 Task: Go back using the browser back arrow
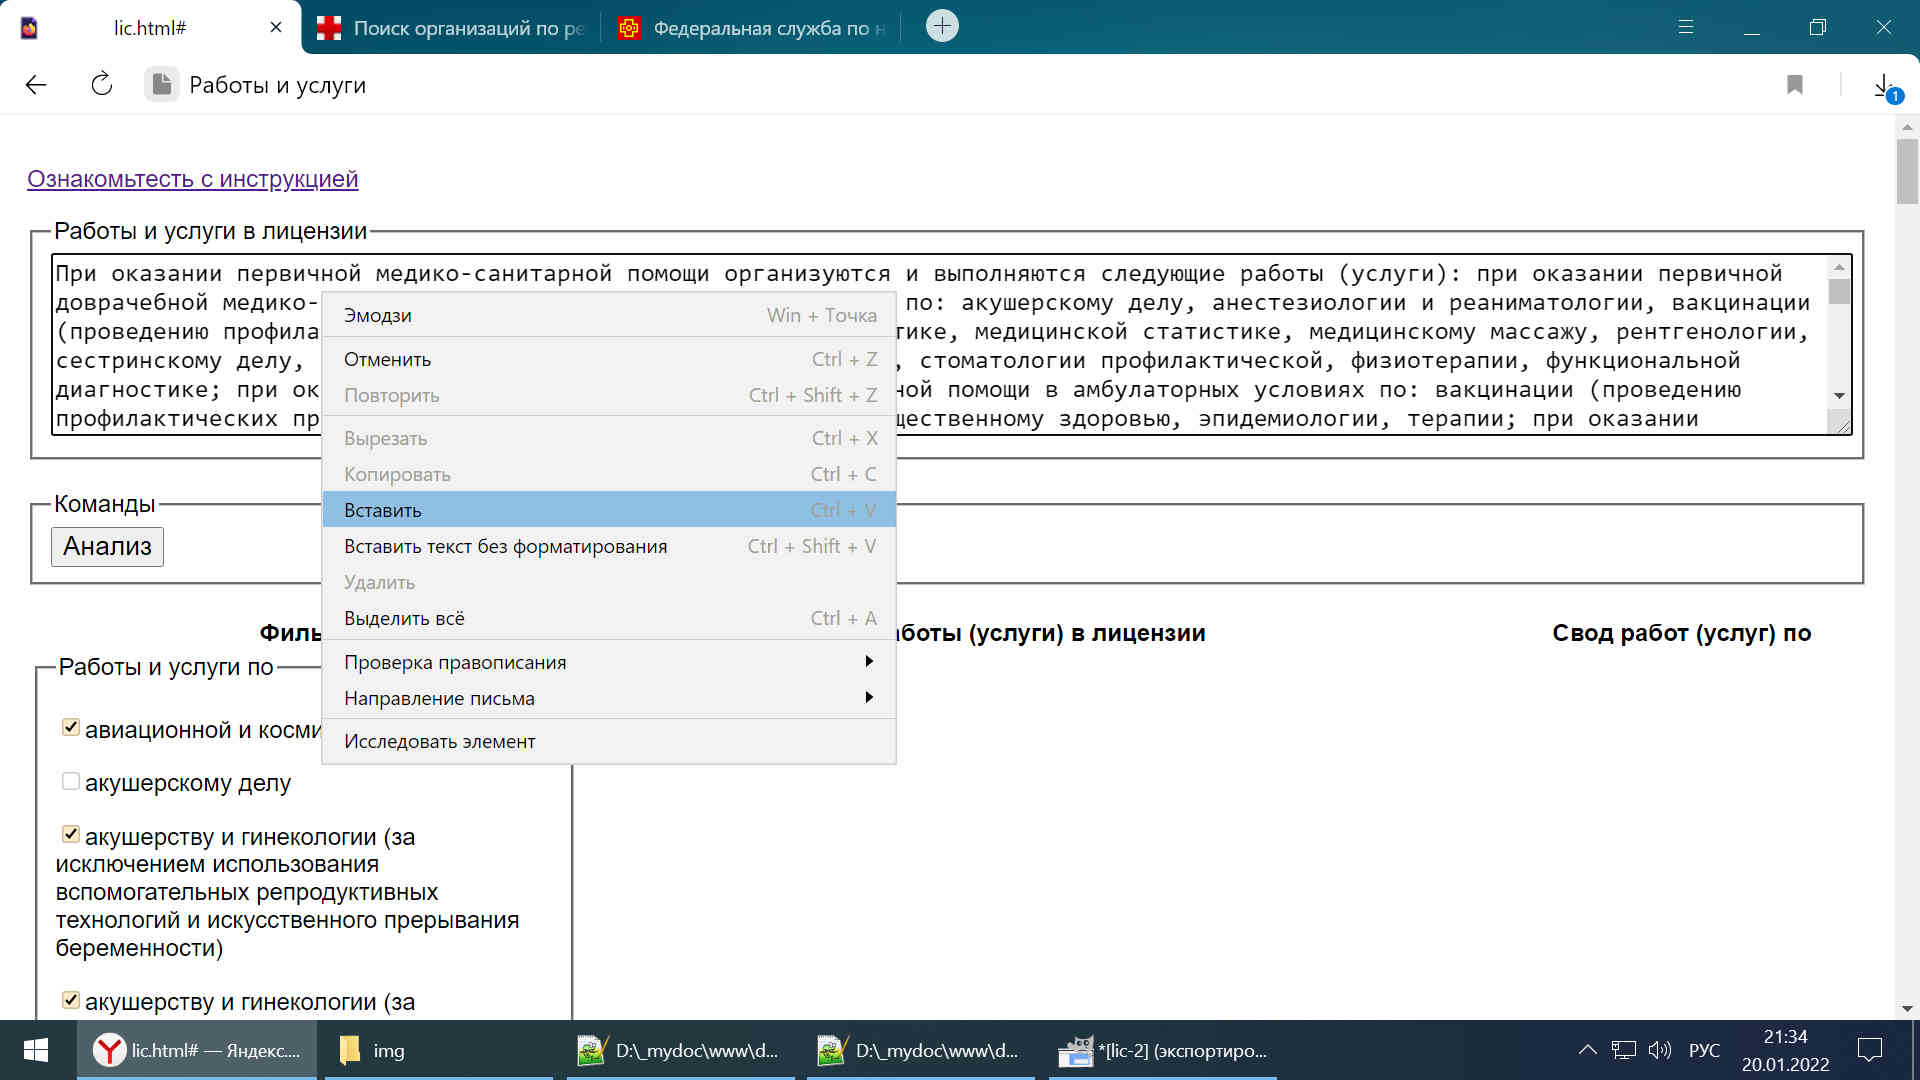coord(36,85)
